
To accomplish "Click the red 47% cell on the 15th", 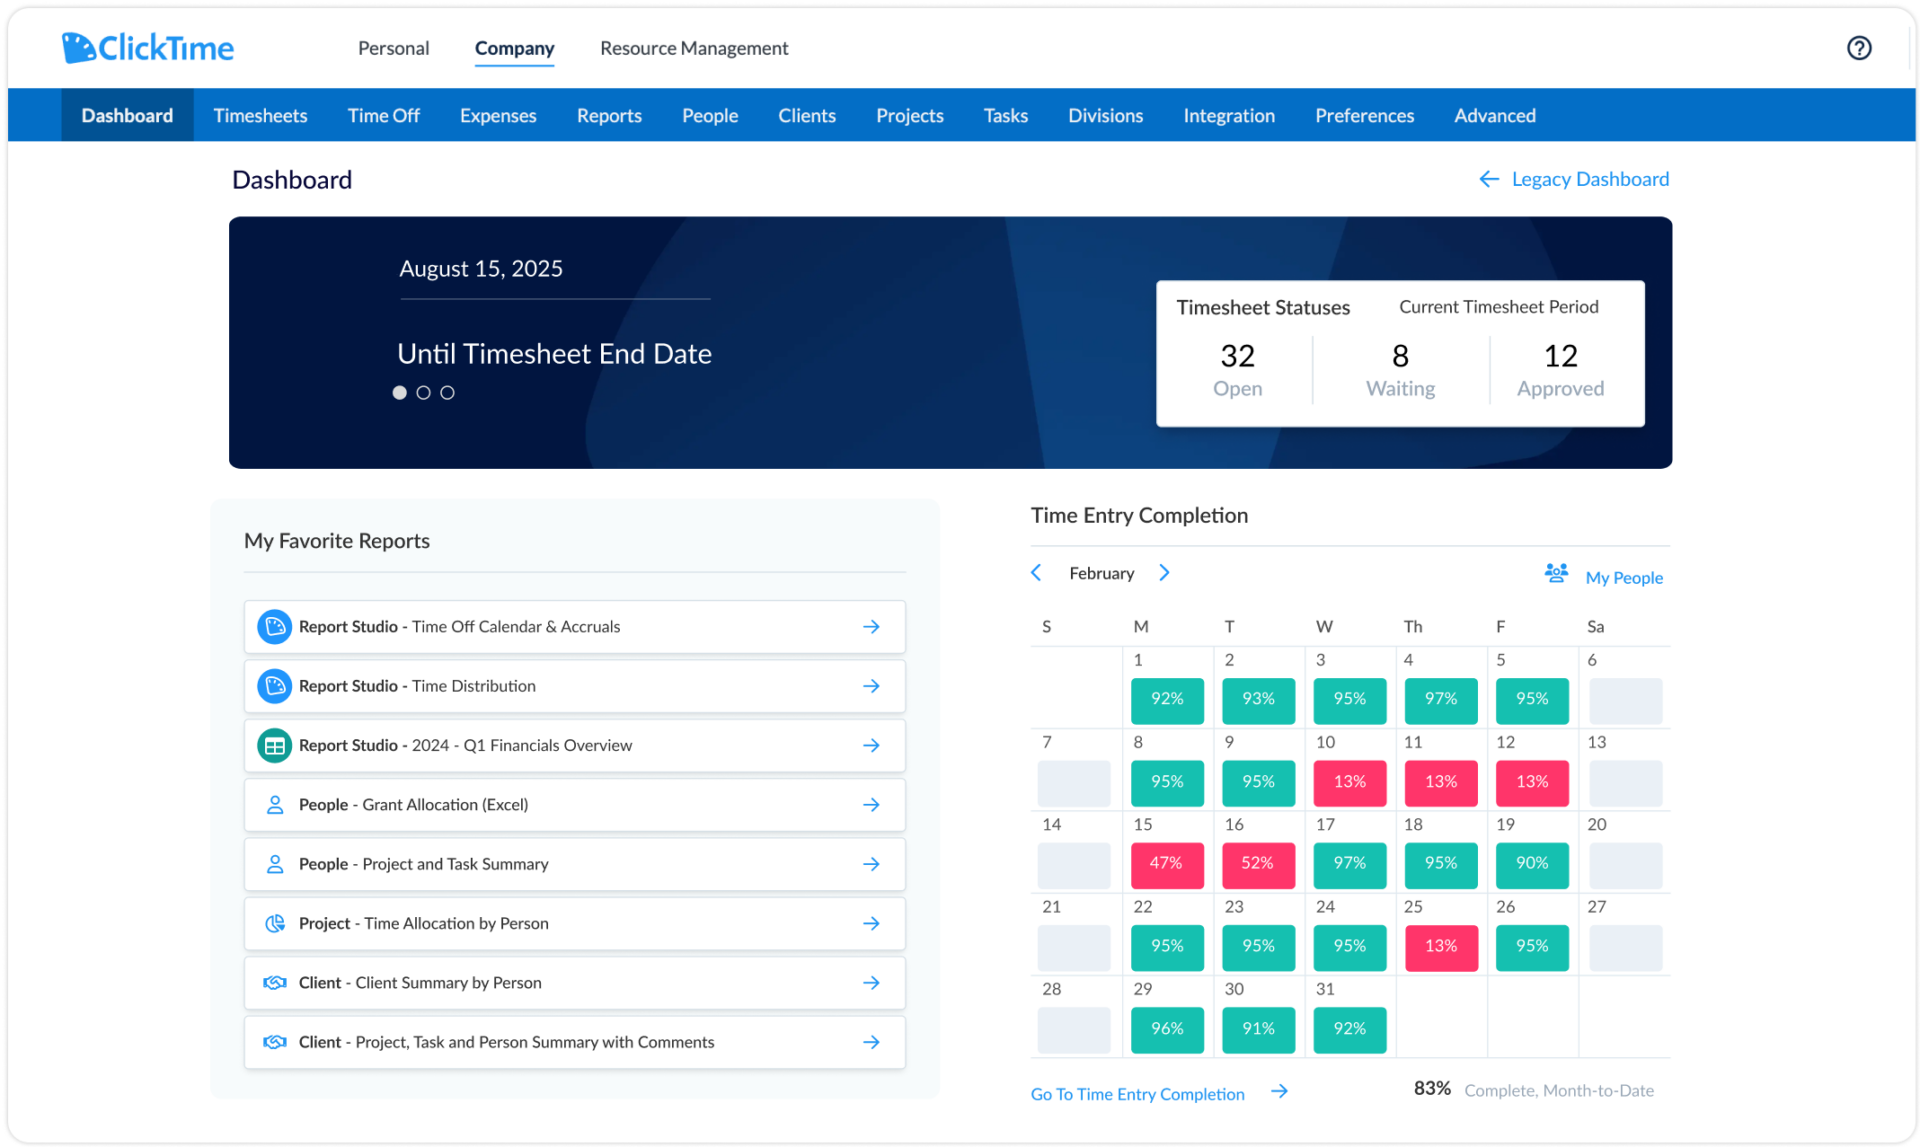I will pyautogui.click(x=1166, y=864).
